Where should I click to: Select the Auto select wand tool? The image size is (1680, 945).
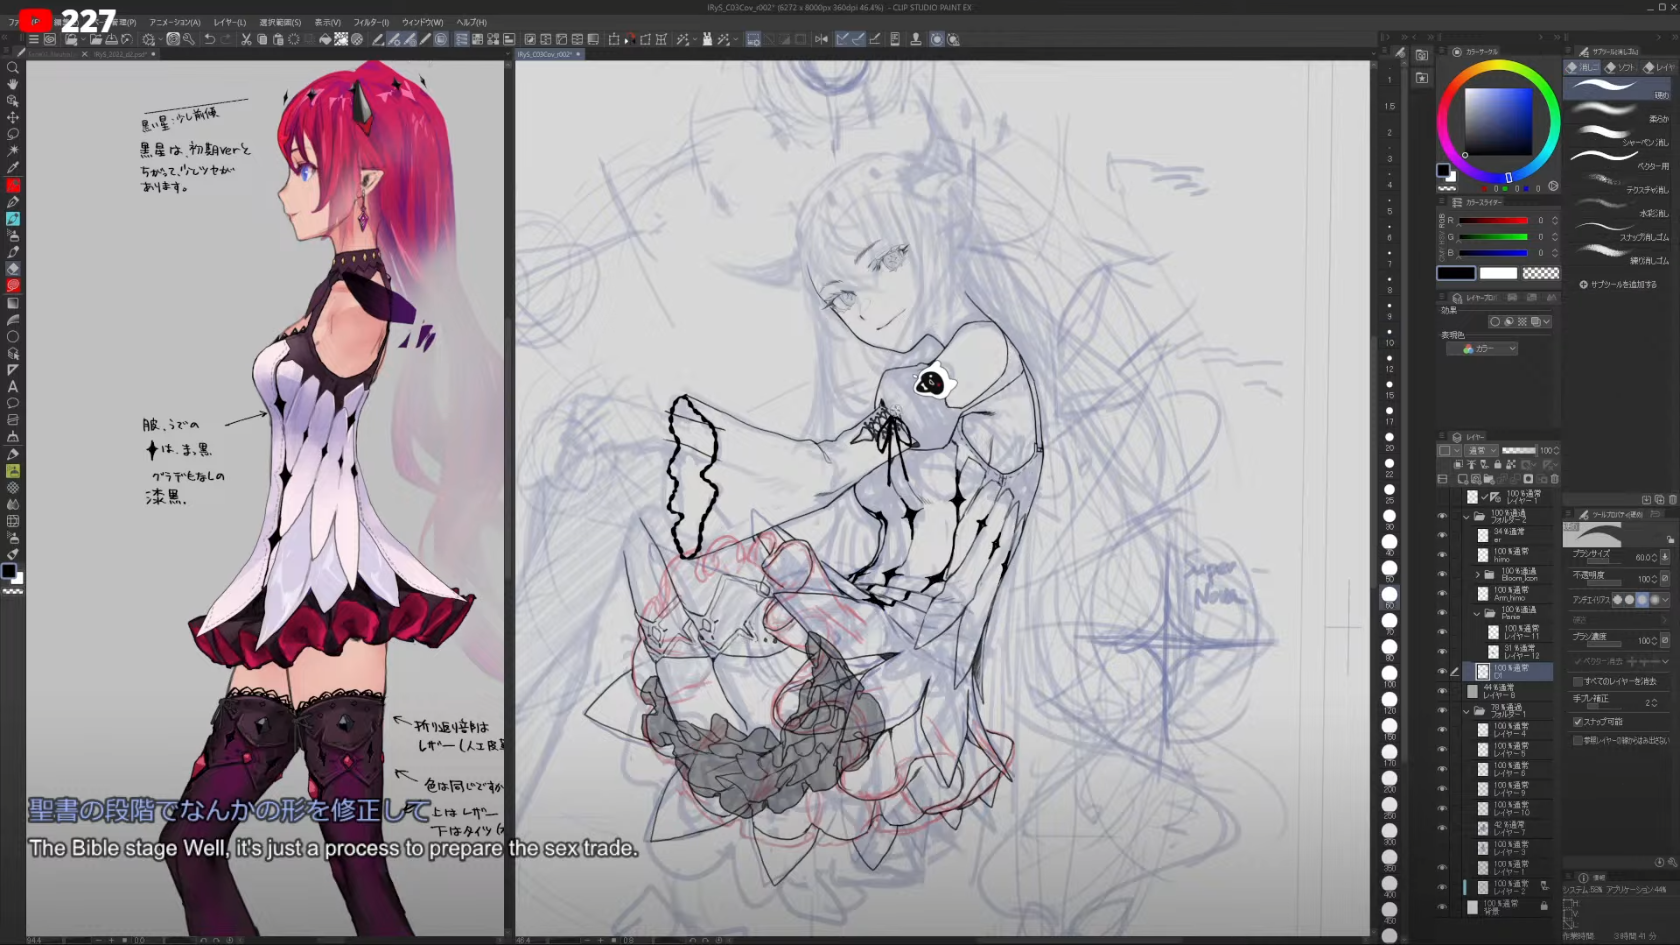click(x=13, y=151)
